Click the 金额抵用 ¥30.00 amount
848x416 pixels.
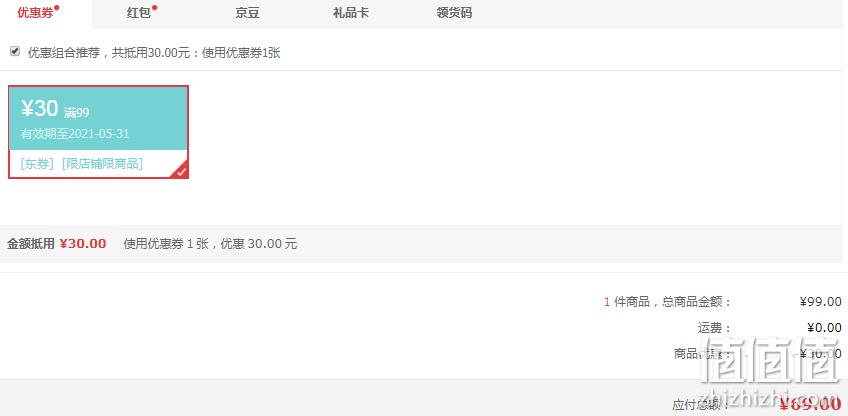[x=83, y=243]
